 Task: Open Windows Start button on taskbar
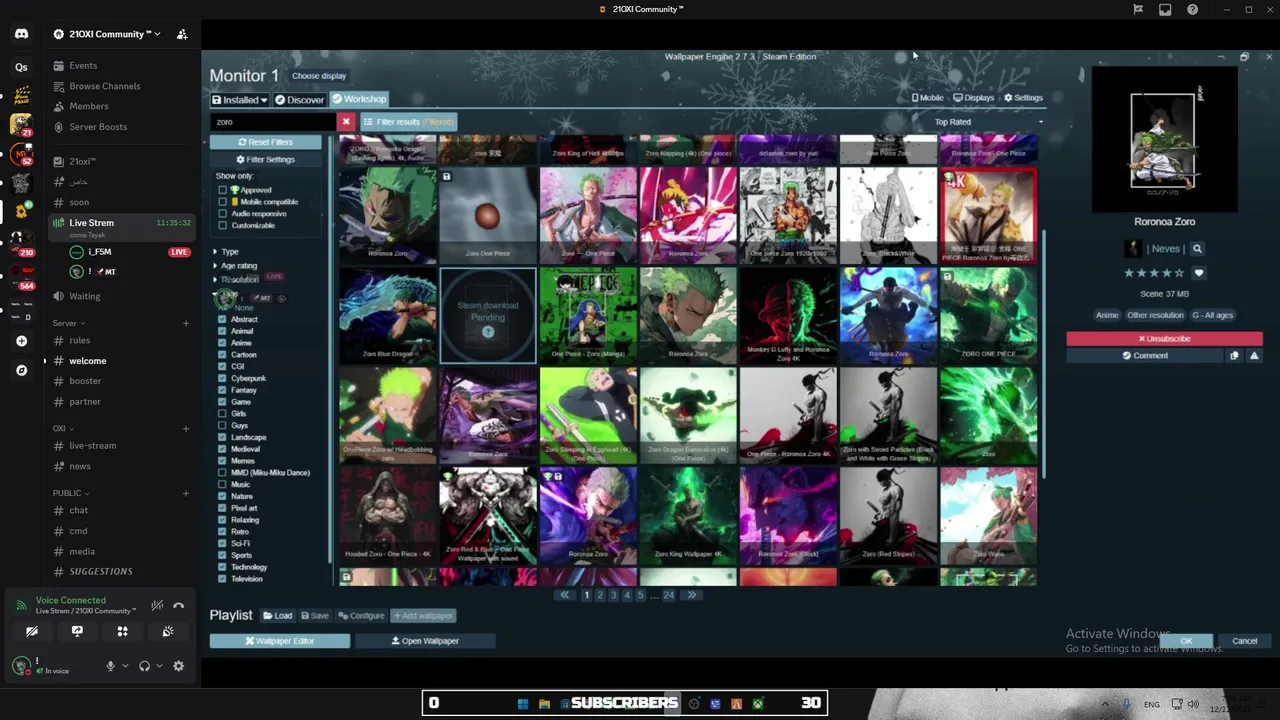coord(522,704)
